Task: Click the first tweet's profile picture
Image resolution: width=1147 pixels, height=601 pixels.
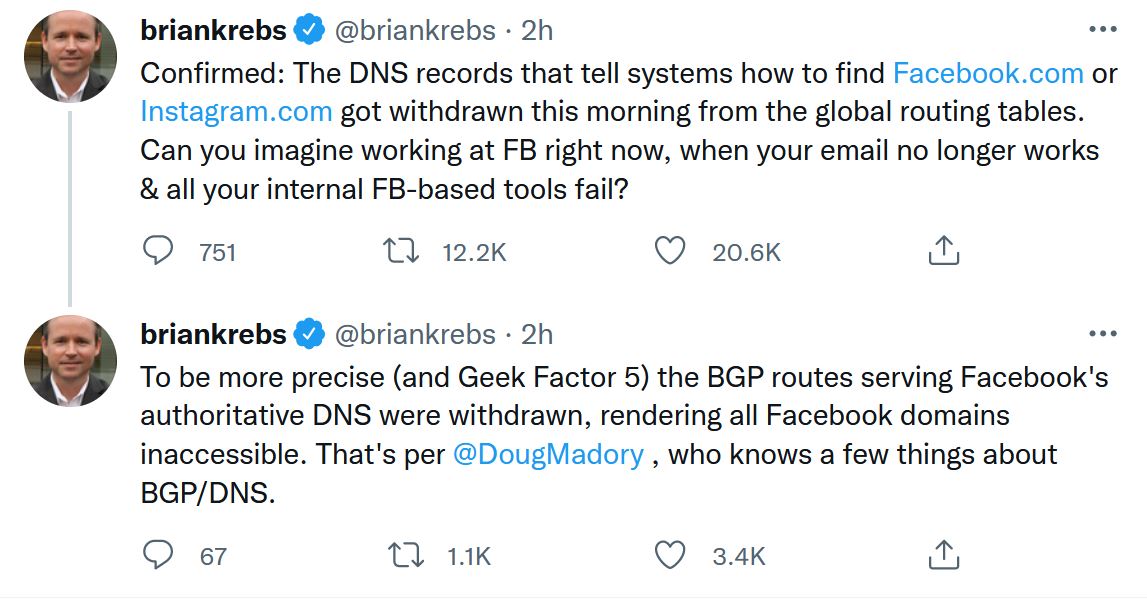Action: pos(70,56)
